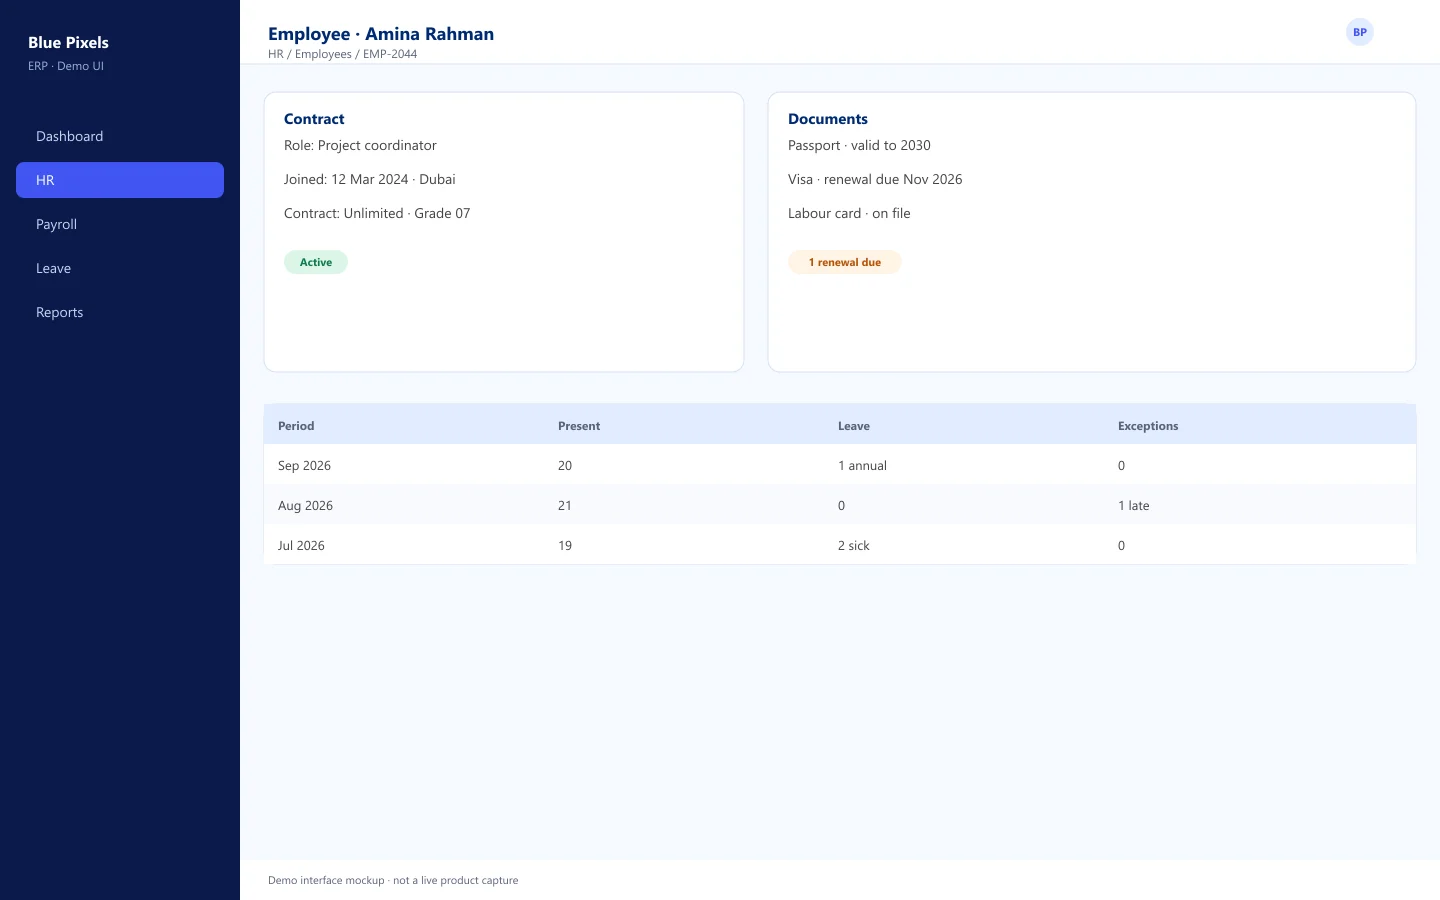Click the Active status badge

316,262
